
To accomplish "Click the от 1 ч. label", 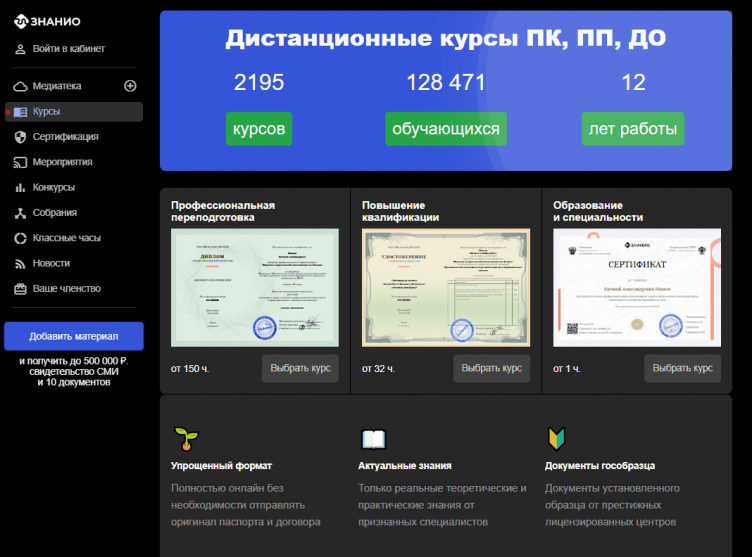I will pos(566,369).
